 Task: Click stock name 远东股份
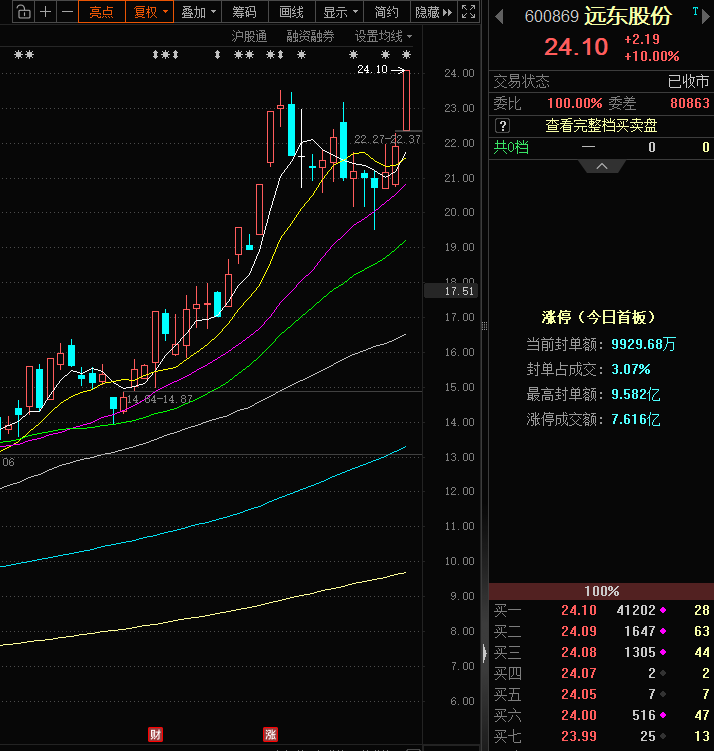pyautogui.click(x=628, y=16)
